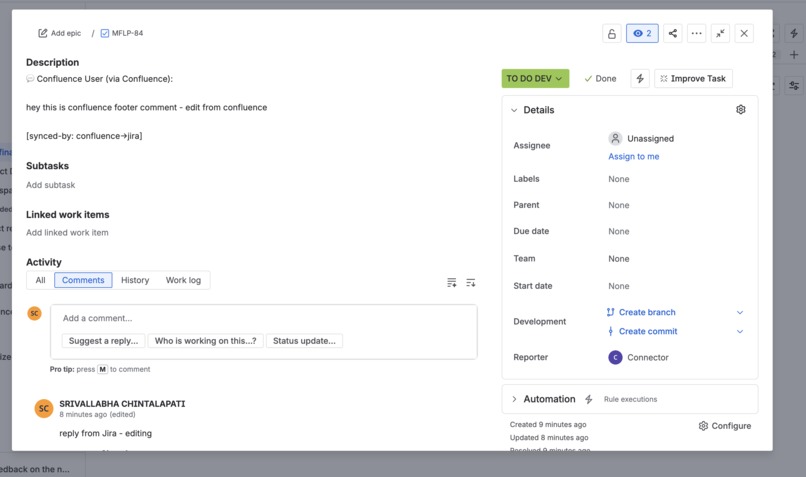Click the plus icon in the background window

pos(794,54)
